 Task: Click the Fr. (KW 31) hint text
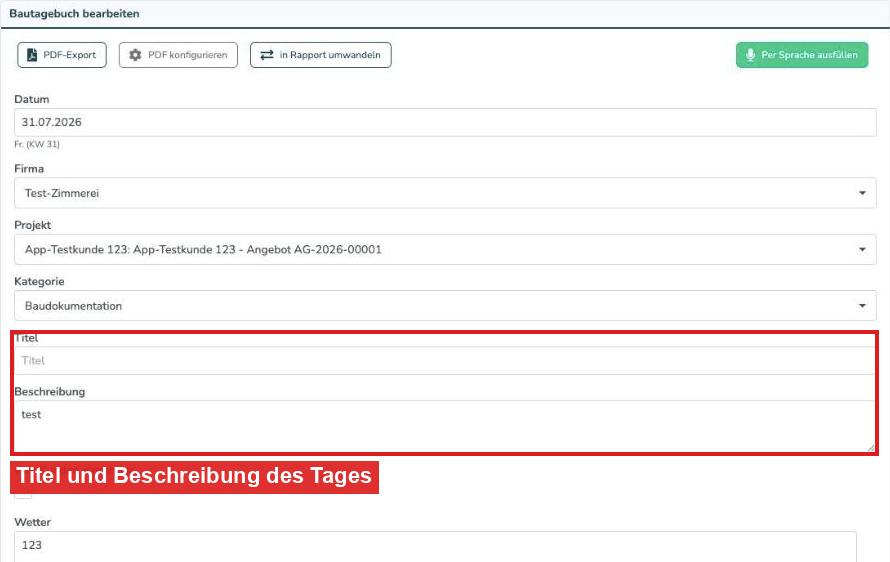pos(37,144)
